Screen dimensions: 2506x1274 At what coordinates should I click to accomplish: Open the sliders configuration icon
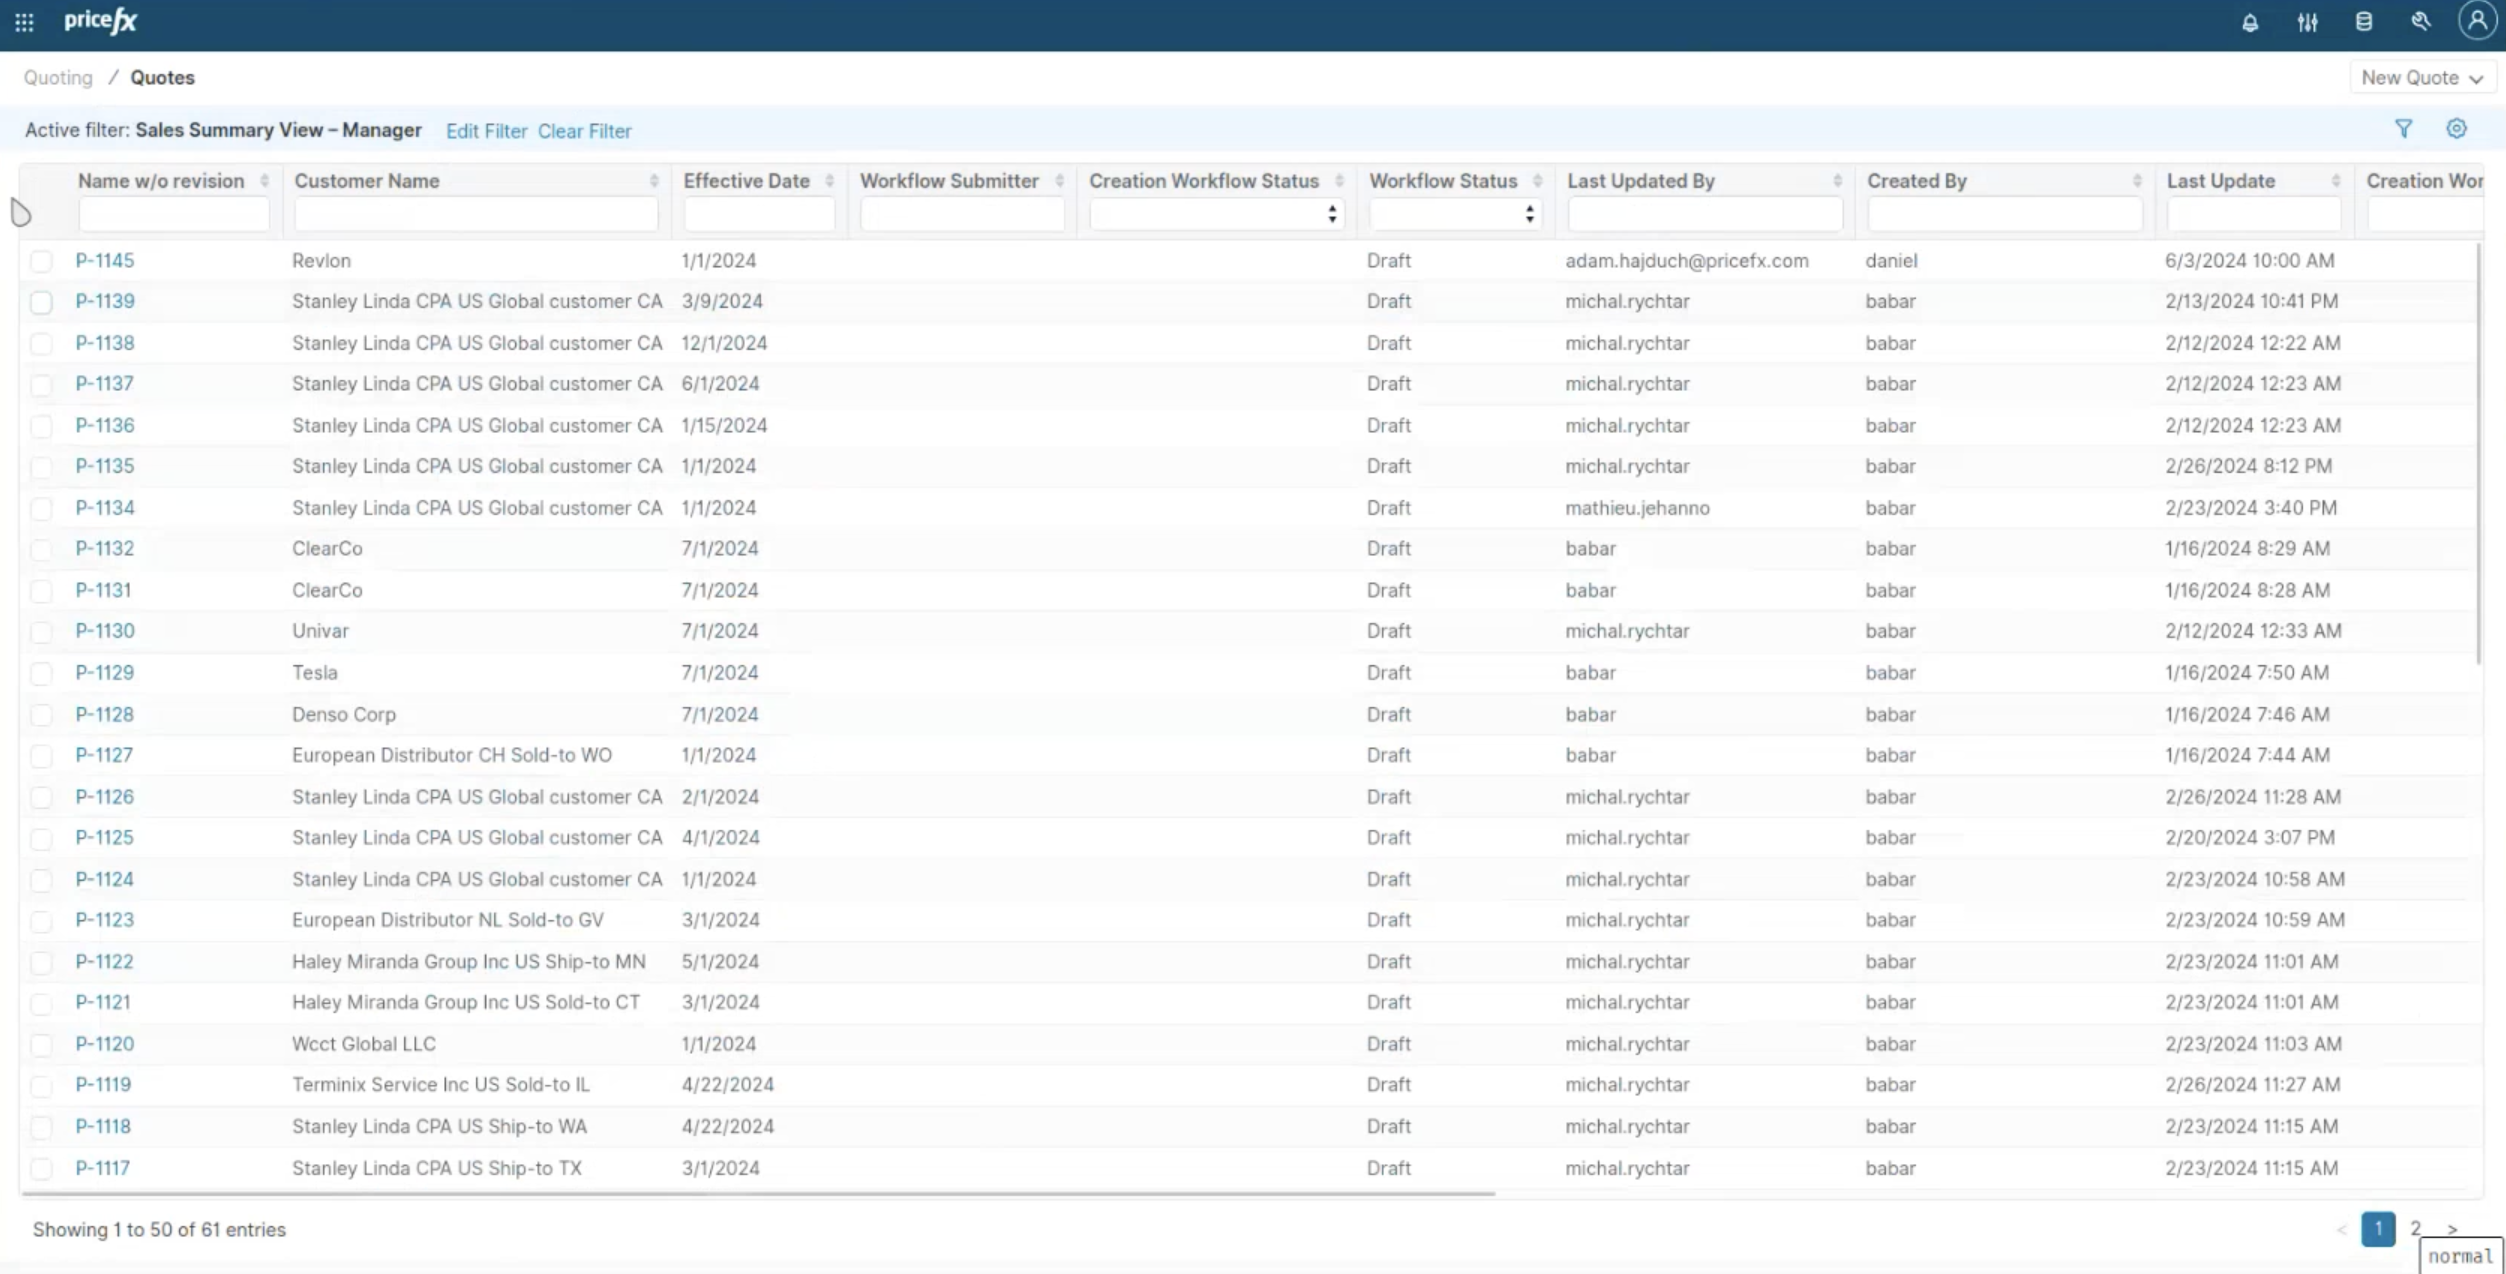click(x=2307, y=22)
